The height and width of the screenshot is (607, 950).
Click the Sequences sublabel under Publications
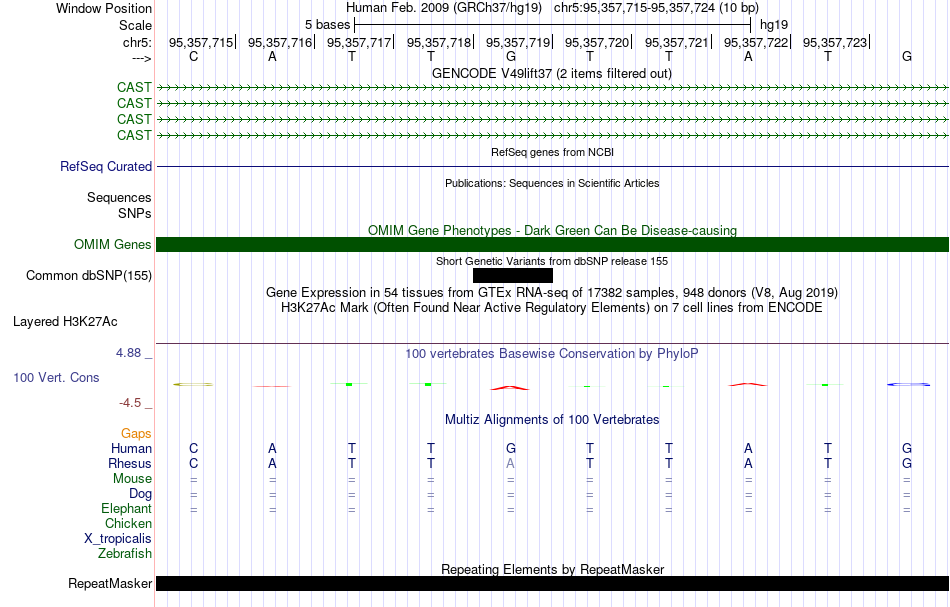coord(119,197)
